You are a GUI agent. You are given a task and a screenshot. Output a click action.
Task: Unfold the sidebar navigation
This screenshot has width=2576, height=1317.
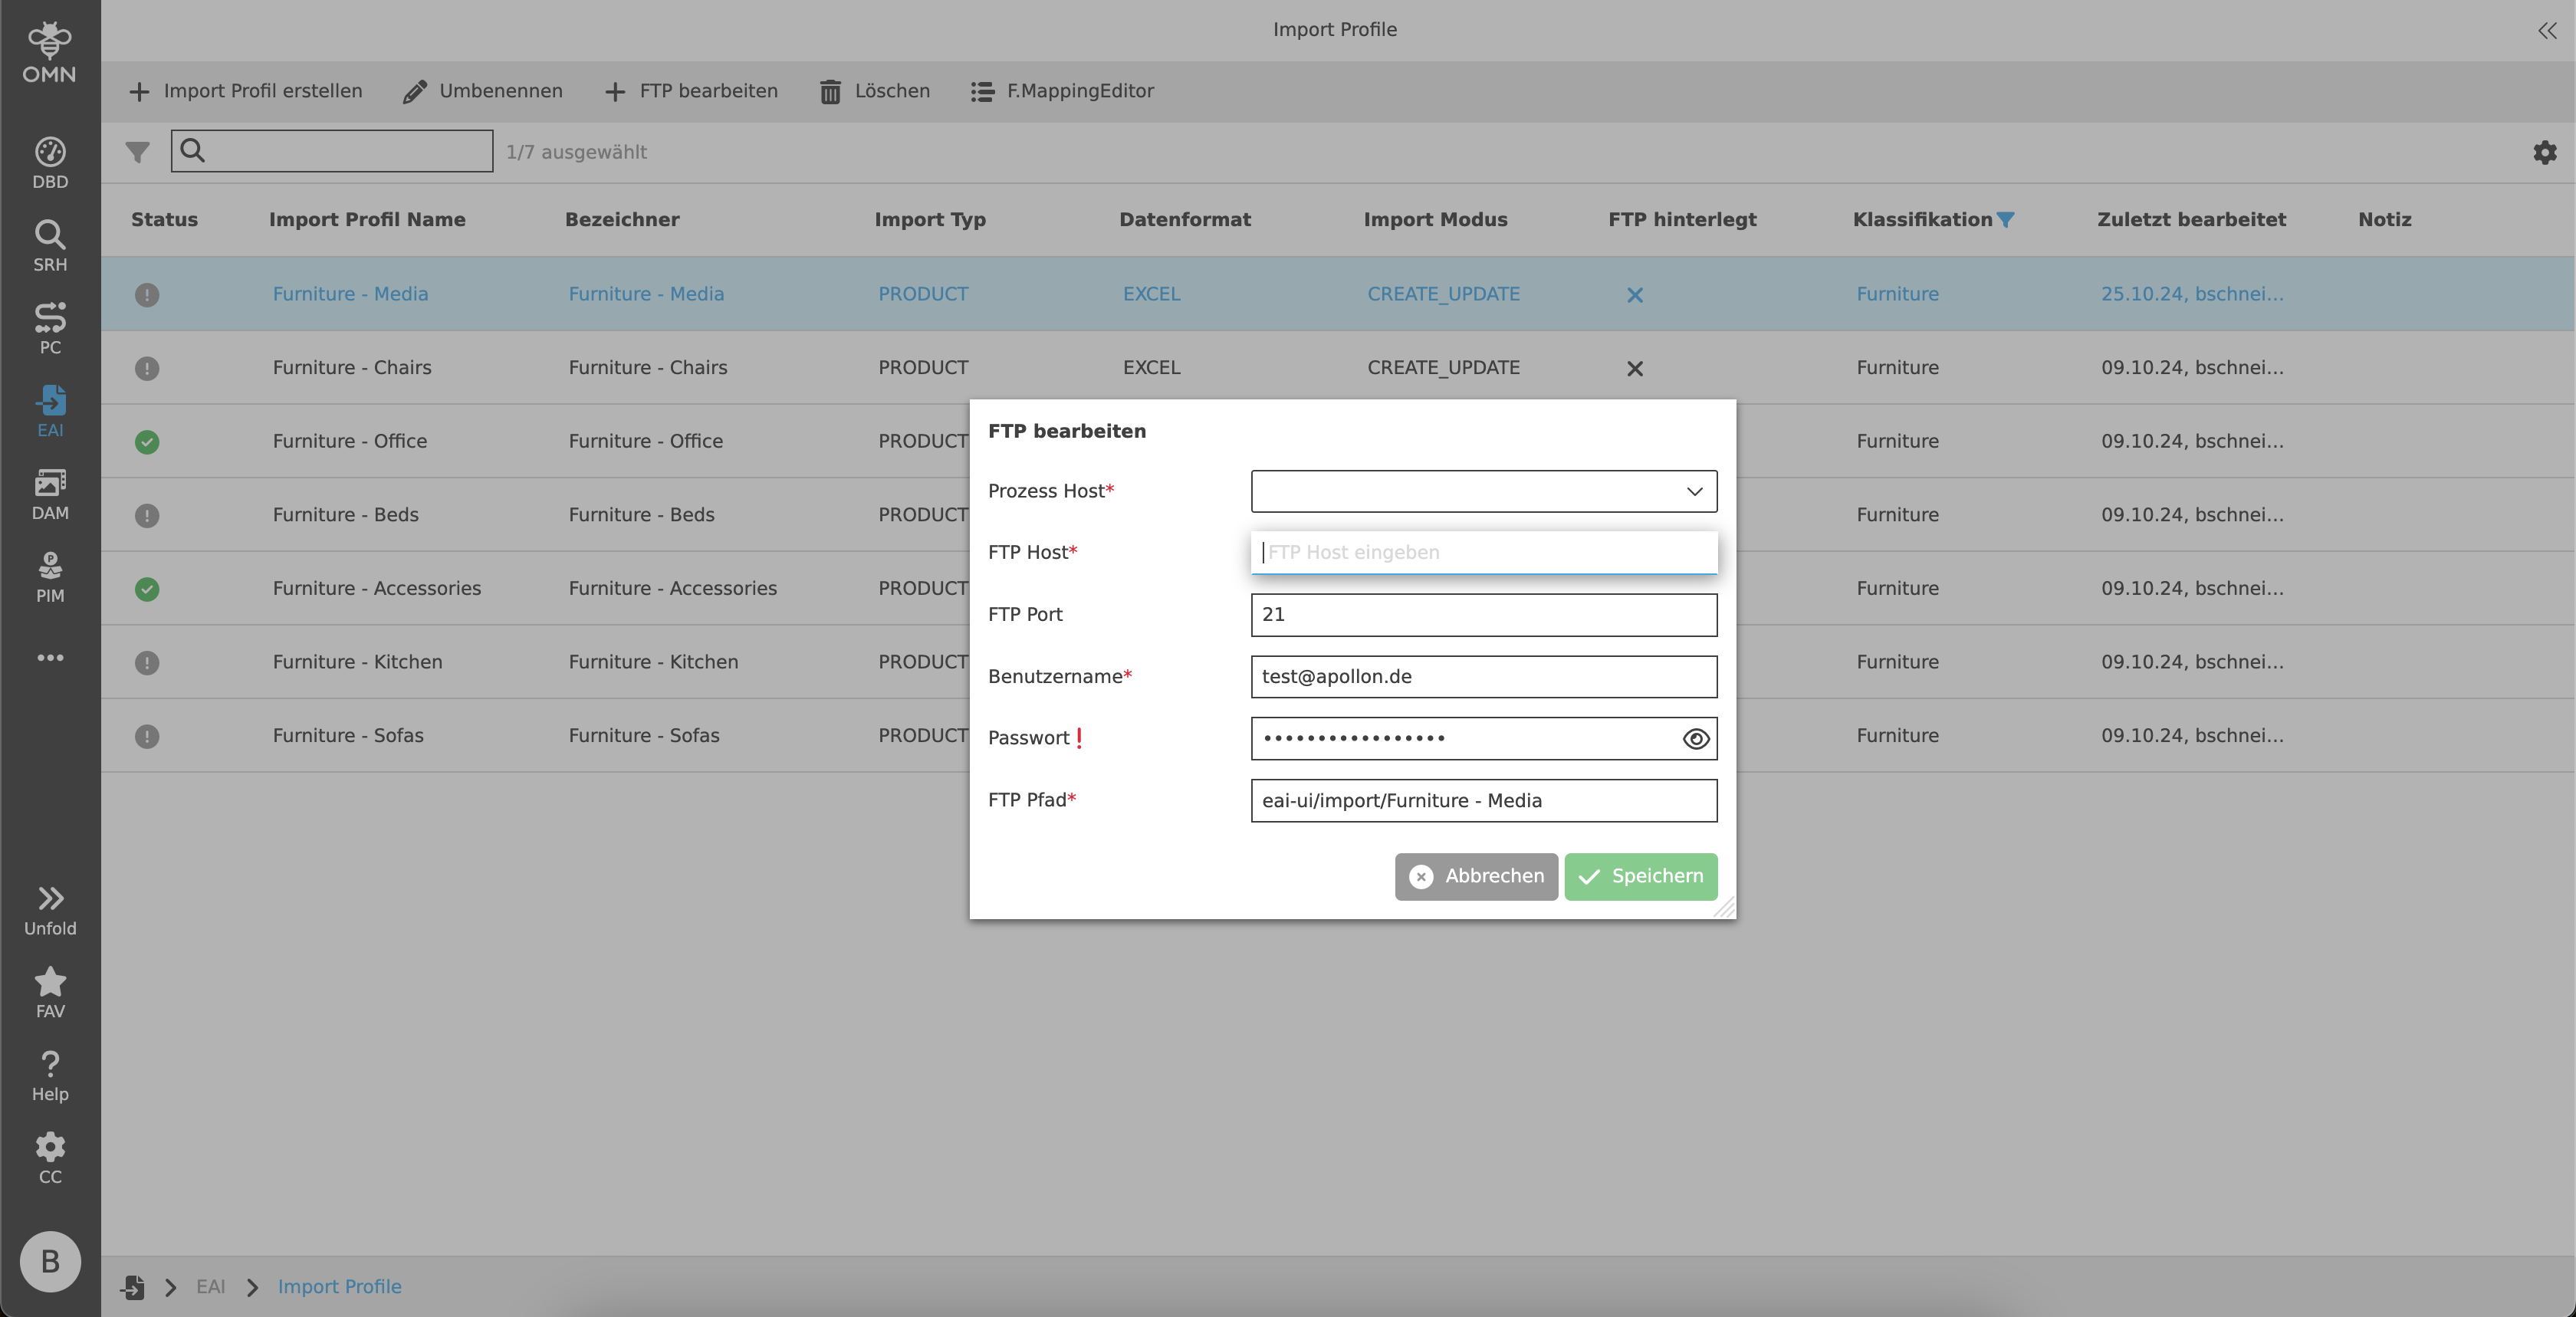pyautogui.click(x=50, y=910)
